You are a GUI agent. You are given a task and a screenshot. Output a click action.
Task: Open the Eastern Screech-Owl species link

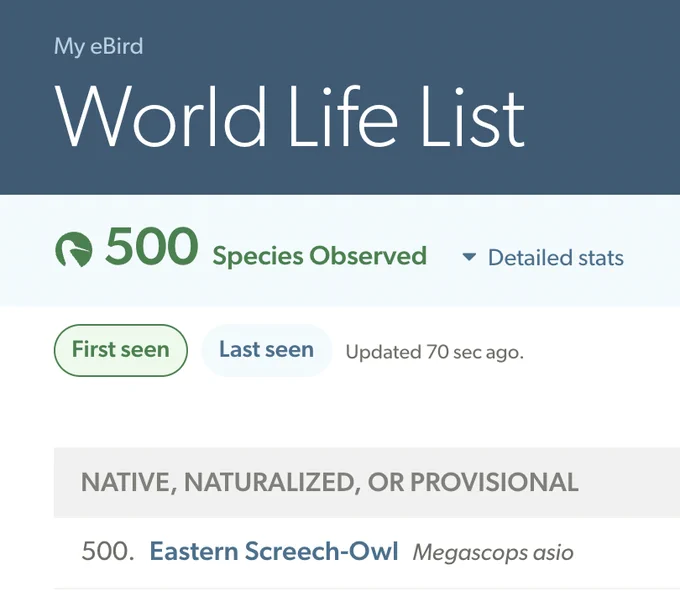point(274,551)
